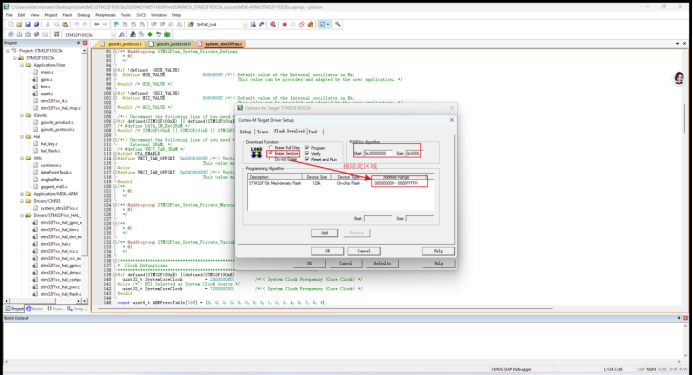The image size is (693, 375).
Task: Open the Flash menu
Action: click(67, 15)
